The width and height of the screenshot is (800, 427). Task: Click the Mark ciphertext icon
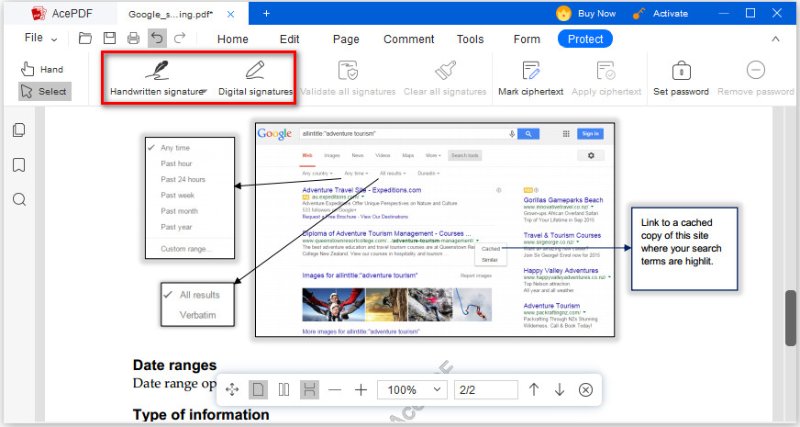click(533, 71)
